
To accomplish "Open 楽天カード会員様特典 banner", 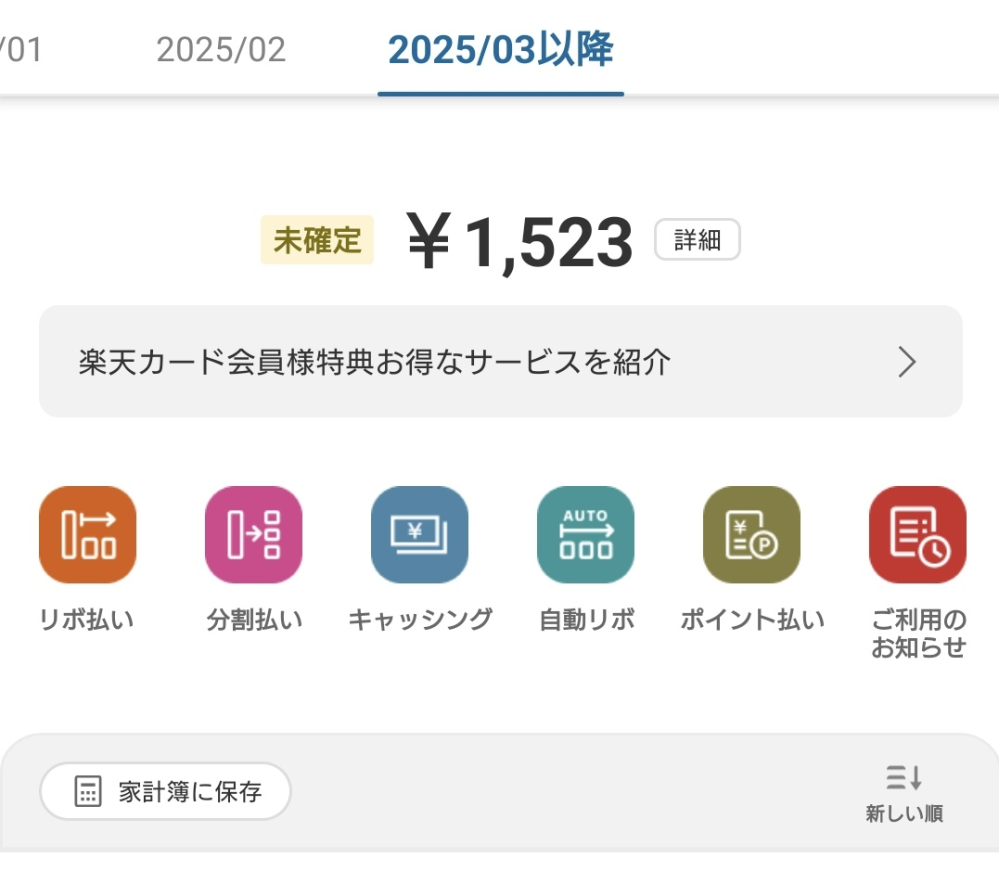I will [501, 361].
